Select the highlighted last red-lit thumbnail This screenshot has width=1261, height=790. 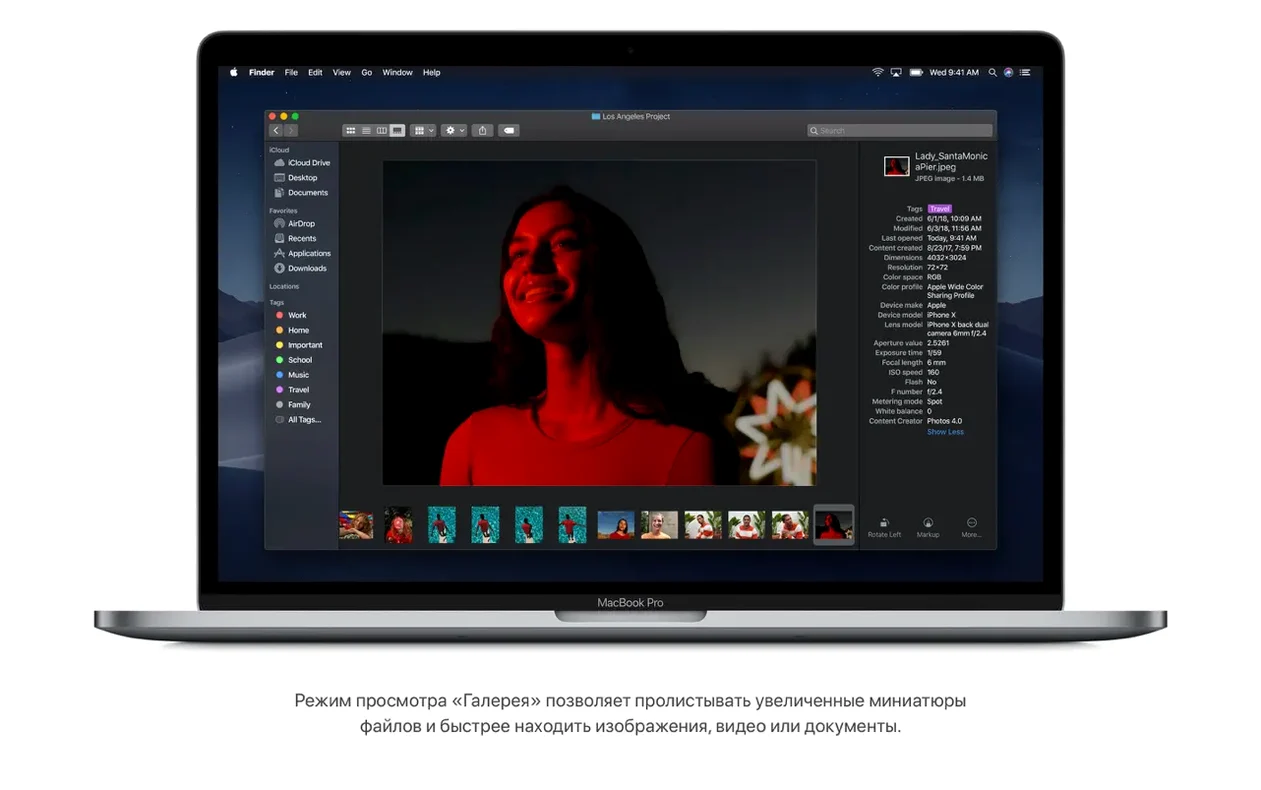point(834,525)
